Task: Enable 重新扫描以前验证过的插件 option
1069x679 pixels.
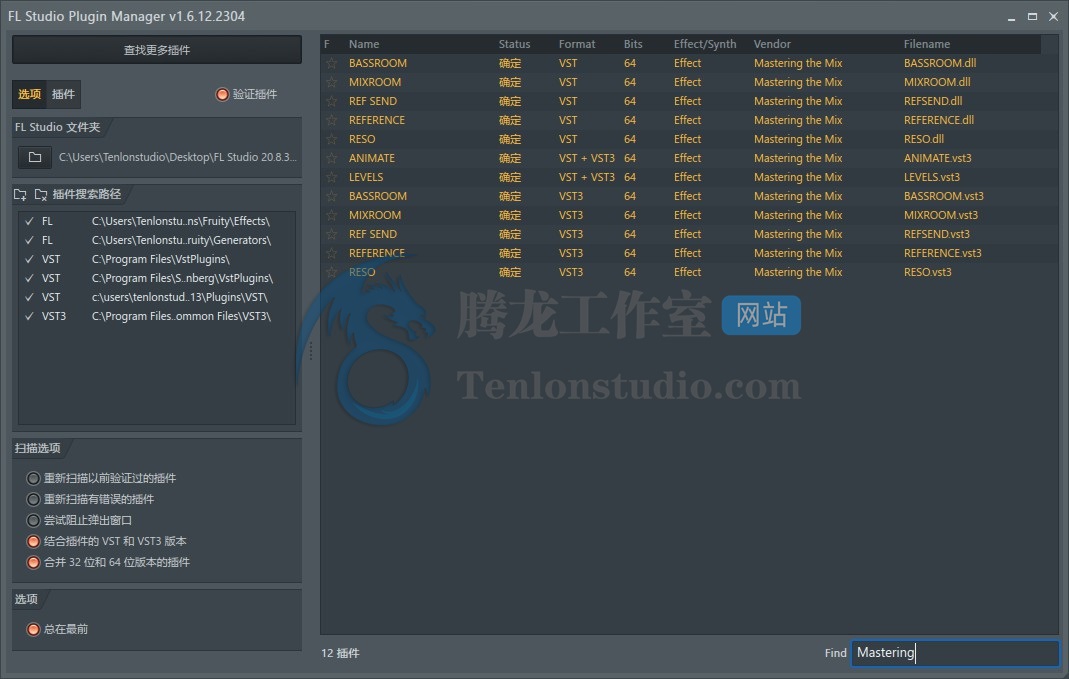Action: point(33,478)
